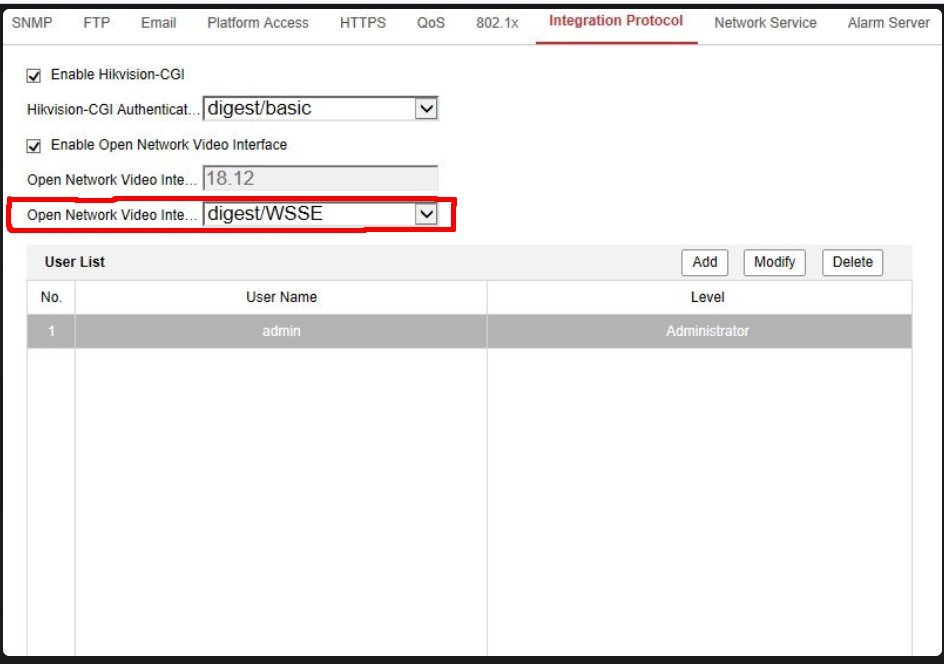Switch to the SNMP tab
Viewport: 944px width, 664px height.
pos(31,23)
